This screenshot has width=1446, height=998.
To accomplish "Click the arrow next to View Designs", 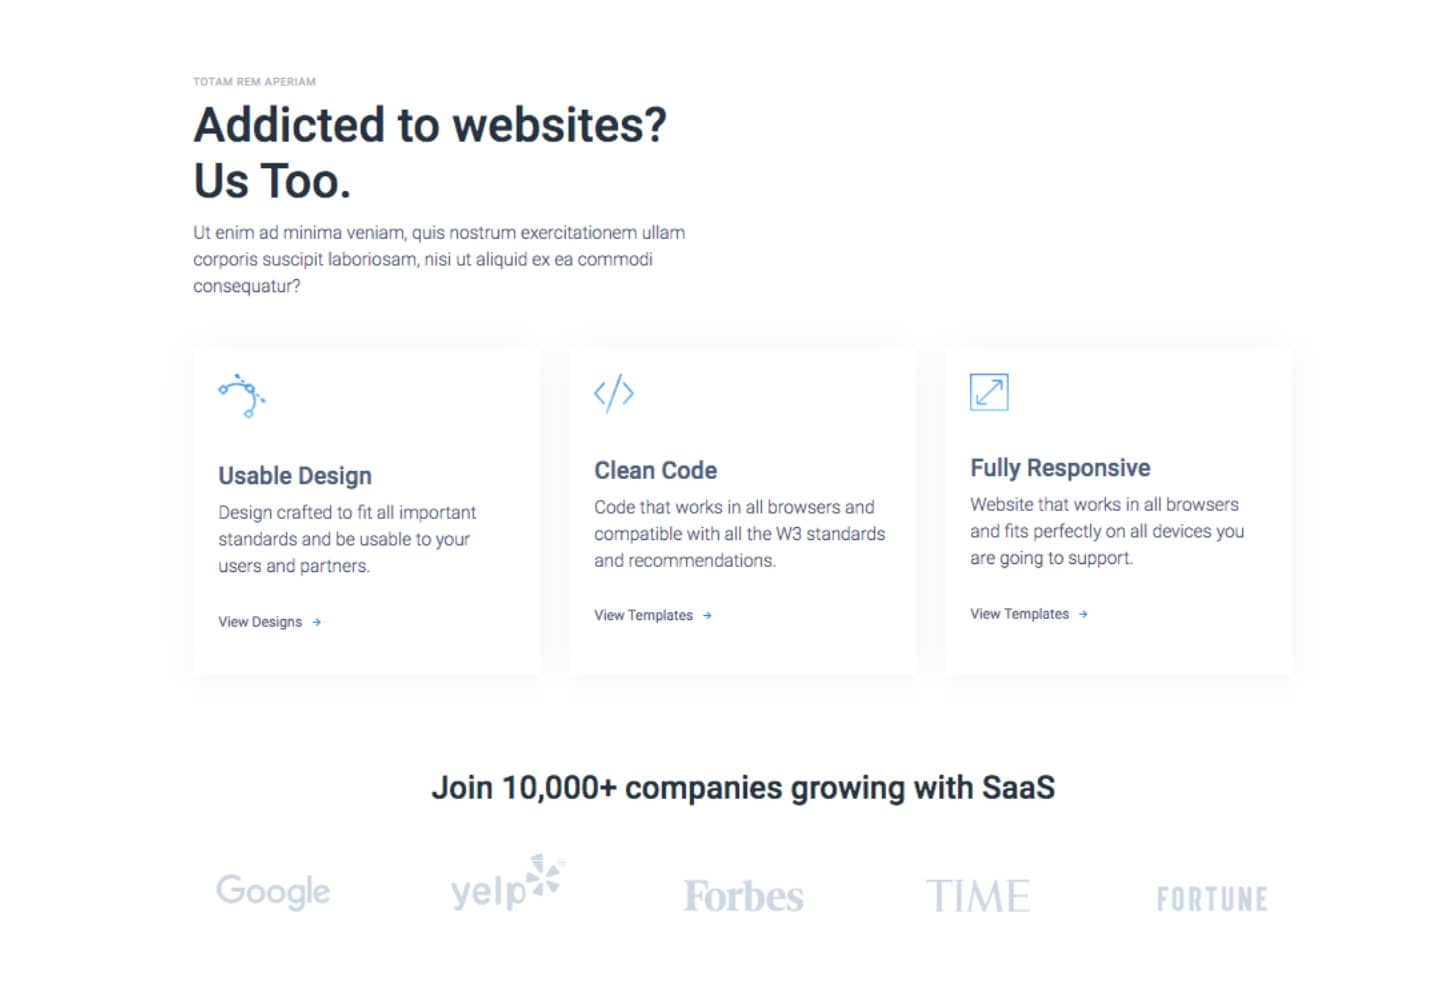I will point(316,622).
